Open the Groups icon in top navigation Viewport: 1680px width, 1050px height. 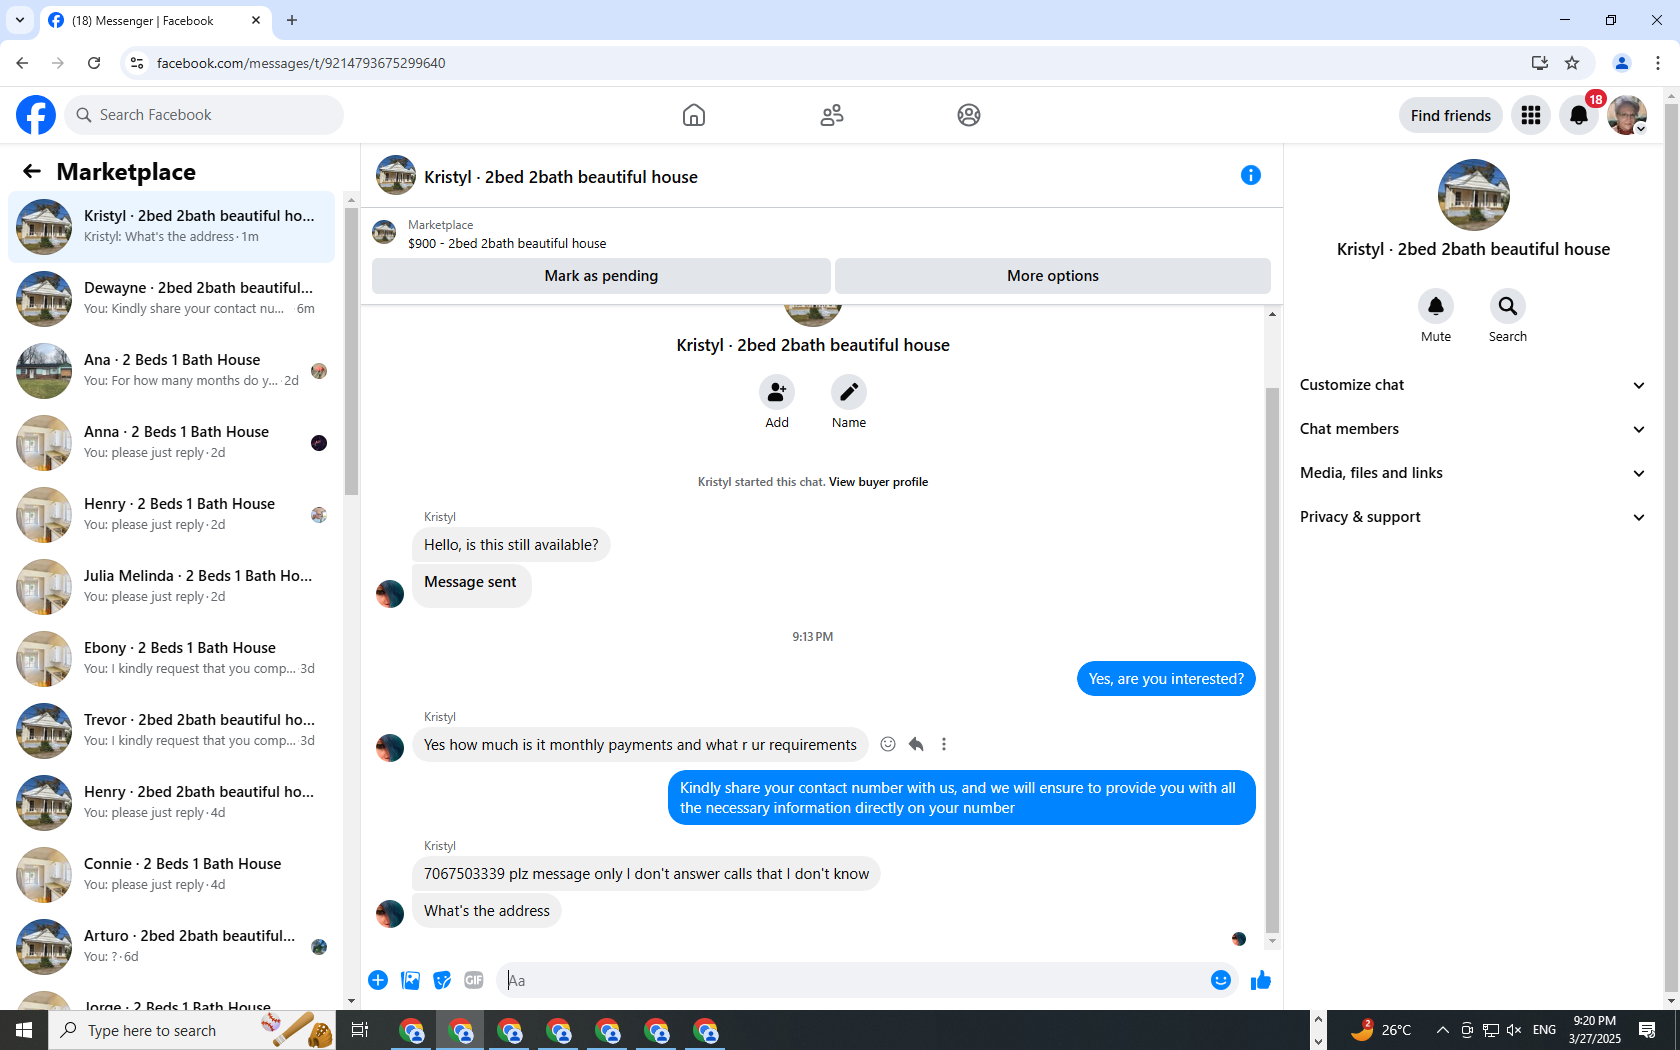coord(969,115)
